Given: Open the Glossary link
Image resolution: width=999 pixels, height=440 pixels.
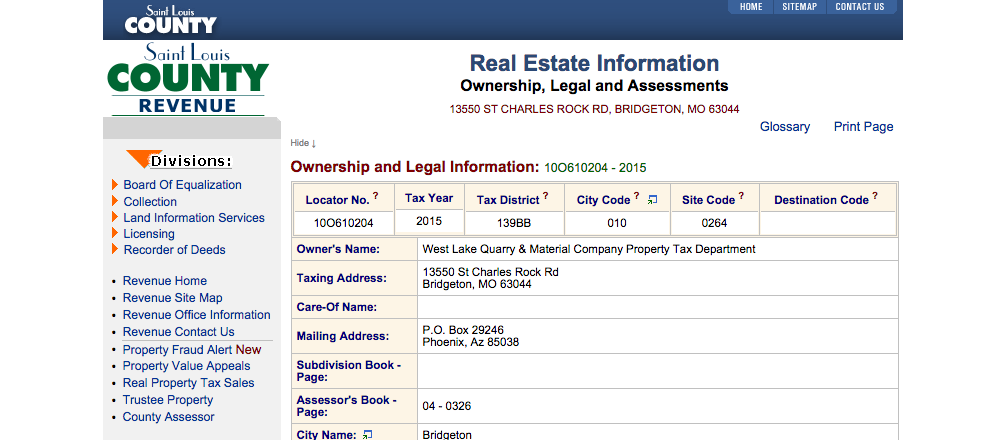Looking at the screenshot, I should click(x=784, y=127).
